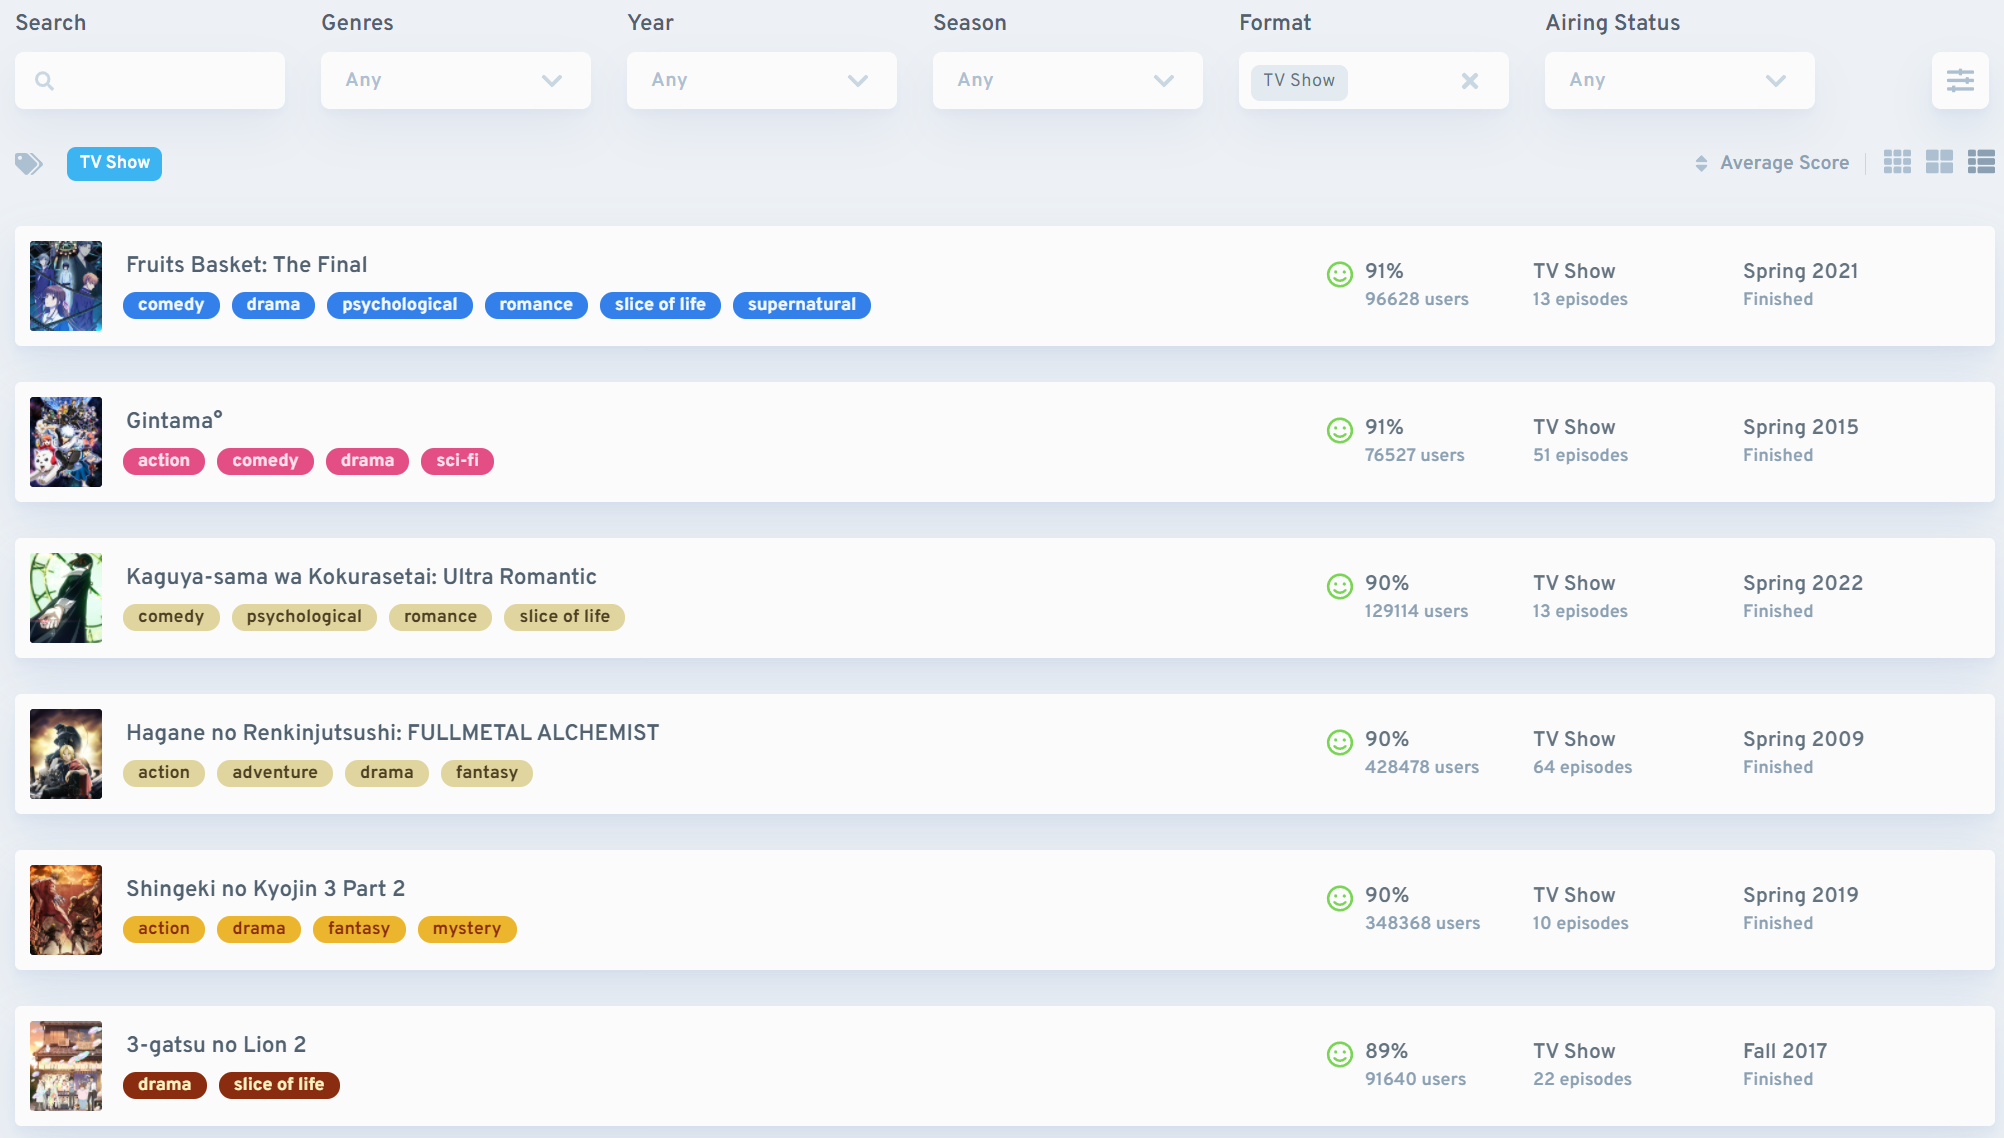Open Shingeki no Kyojin 3 Part 2
Screen dimensions: 2004x1138
coord(265,889)
